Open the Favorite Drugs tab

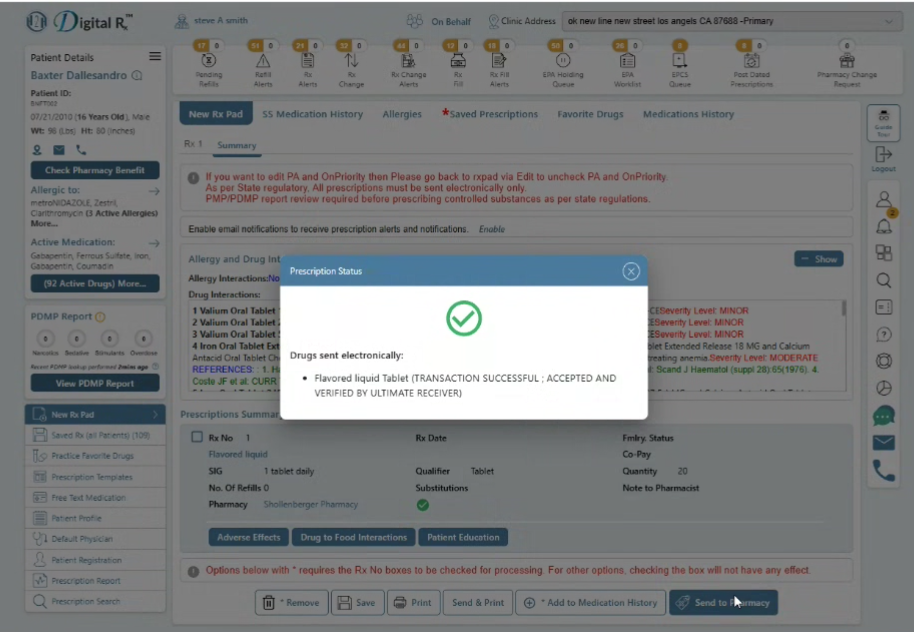(590, 114)
